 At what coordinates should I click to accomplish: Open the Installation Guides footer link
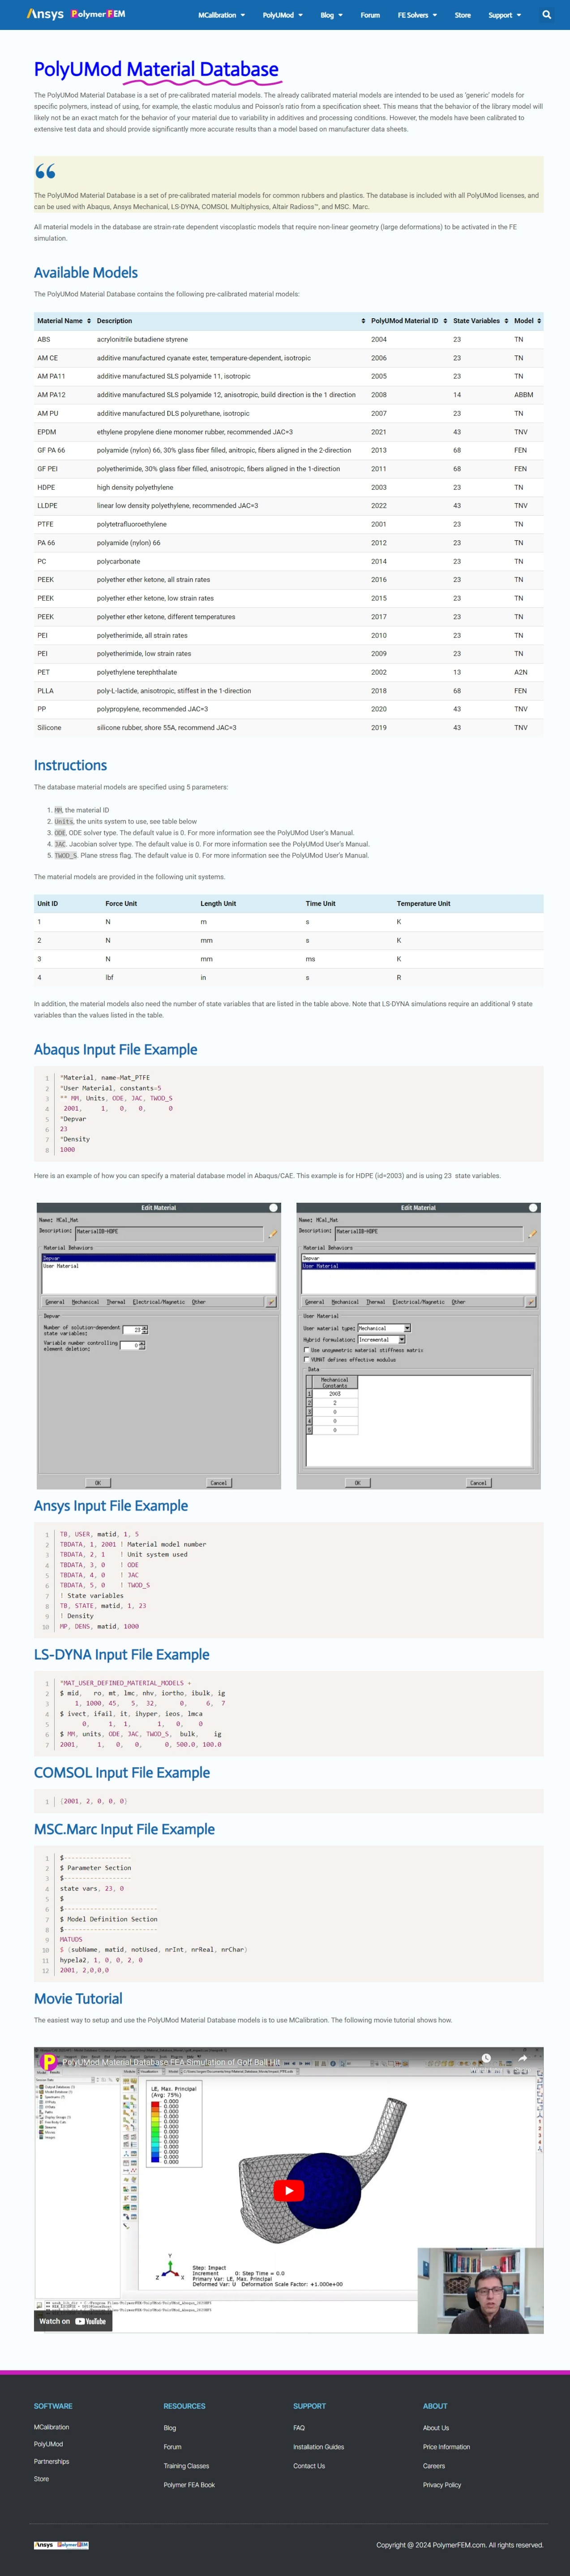[318, 2447]
